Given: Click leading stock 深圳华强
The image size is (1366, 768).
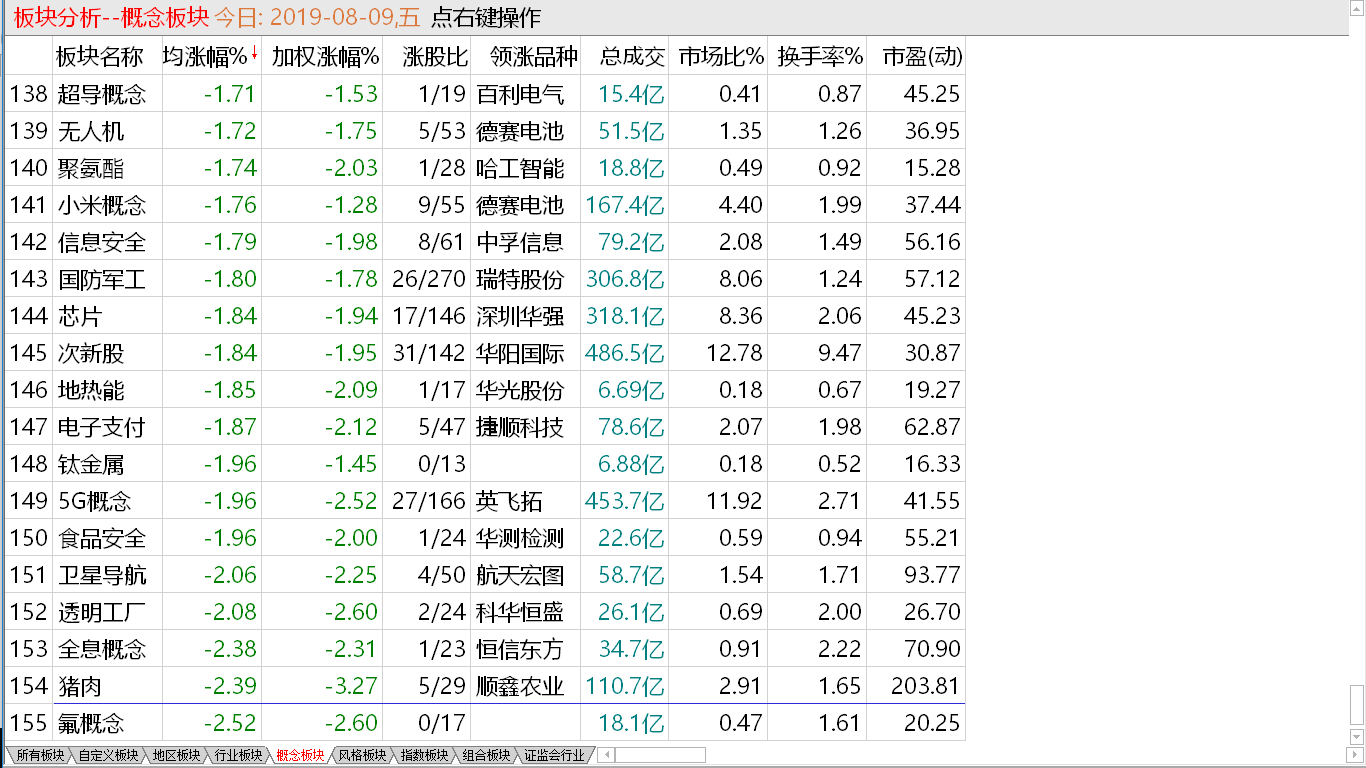Looking at the screenshot, I should (x=520, y=316).
